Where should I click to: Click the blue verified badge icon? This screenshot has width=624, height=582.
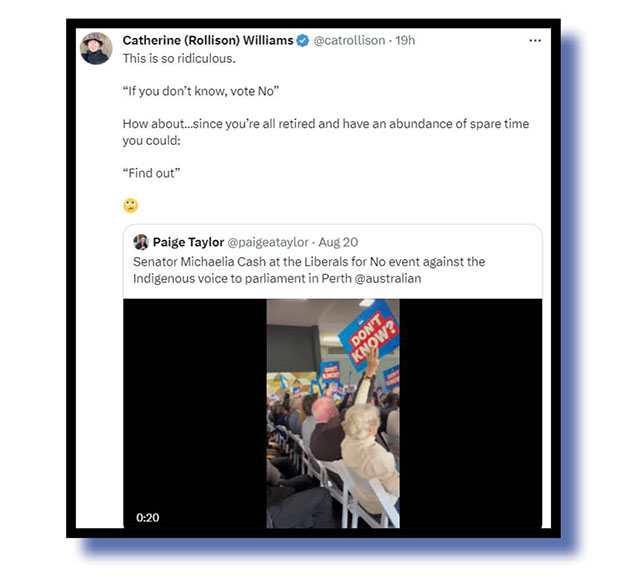pyautogui.click(x=303, y=41)
